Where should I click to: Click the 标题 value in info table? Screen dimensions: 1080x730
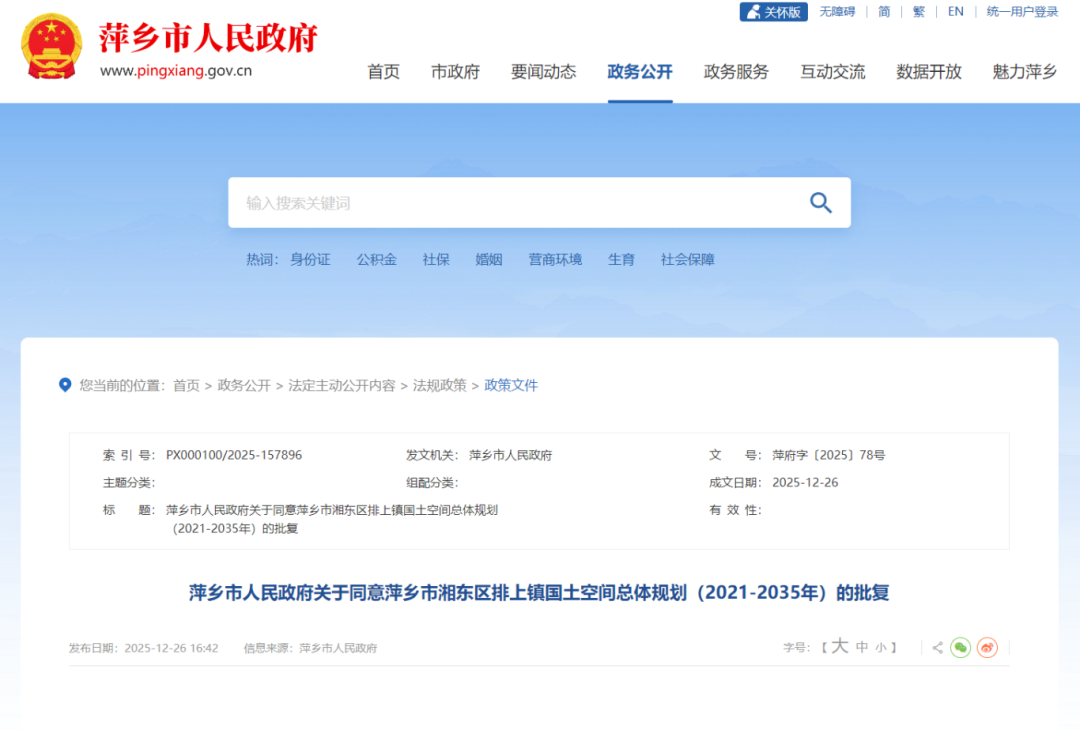pos(332,519)
